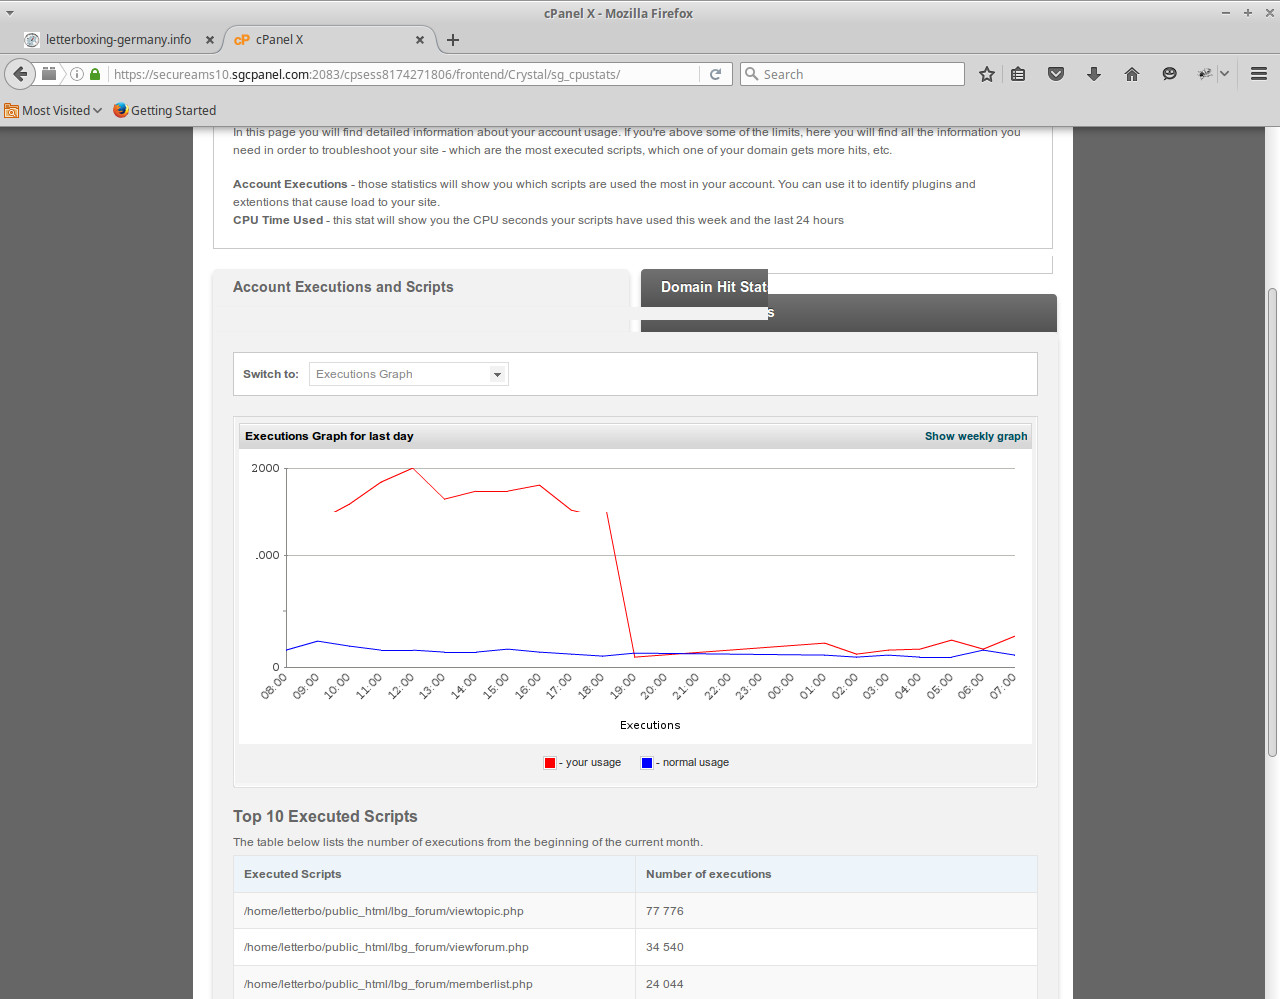Open a new tab with plus button
Viewport: 1280px width, 999px height.
(453, 40)
